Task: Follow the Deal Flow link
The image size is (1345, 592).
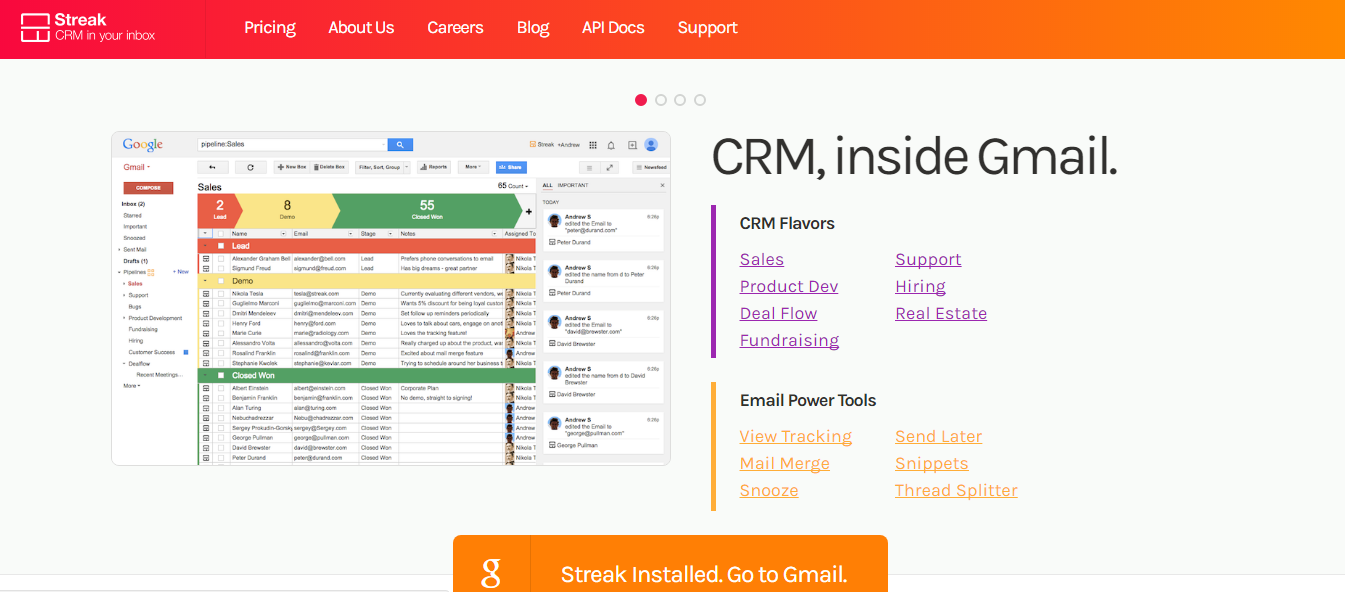Action: click(x=778, y=314)
